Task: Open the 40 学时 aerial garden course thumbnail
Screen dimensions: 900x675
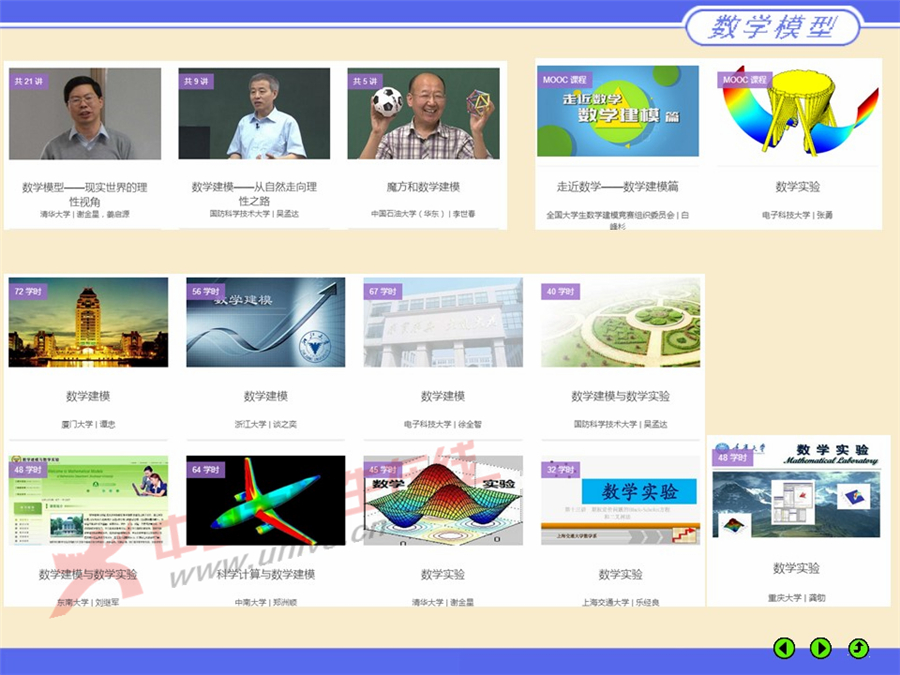Action: point(620,322)
